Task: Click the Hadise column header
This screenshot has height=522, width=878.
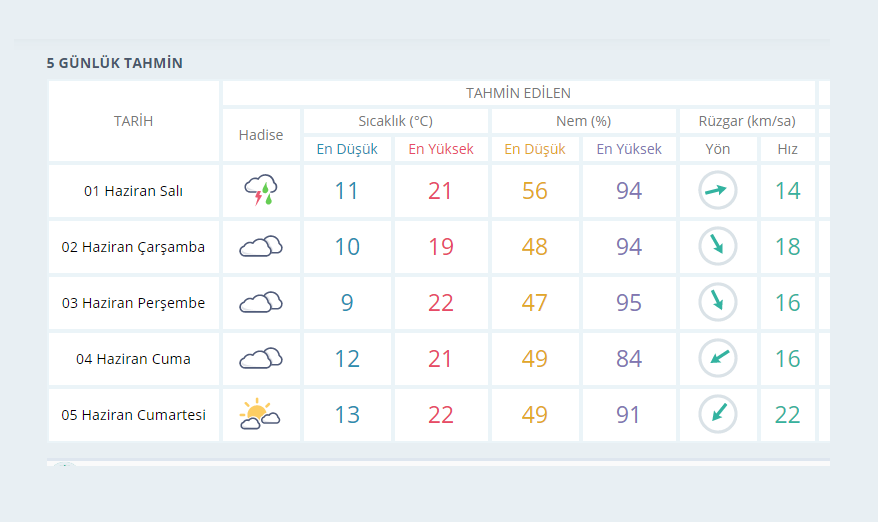Action: click(260, 135)
